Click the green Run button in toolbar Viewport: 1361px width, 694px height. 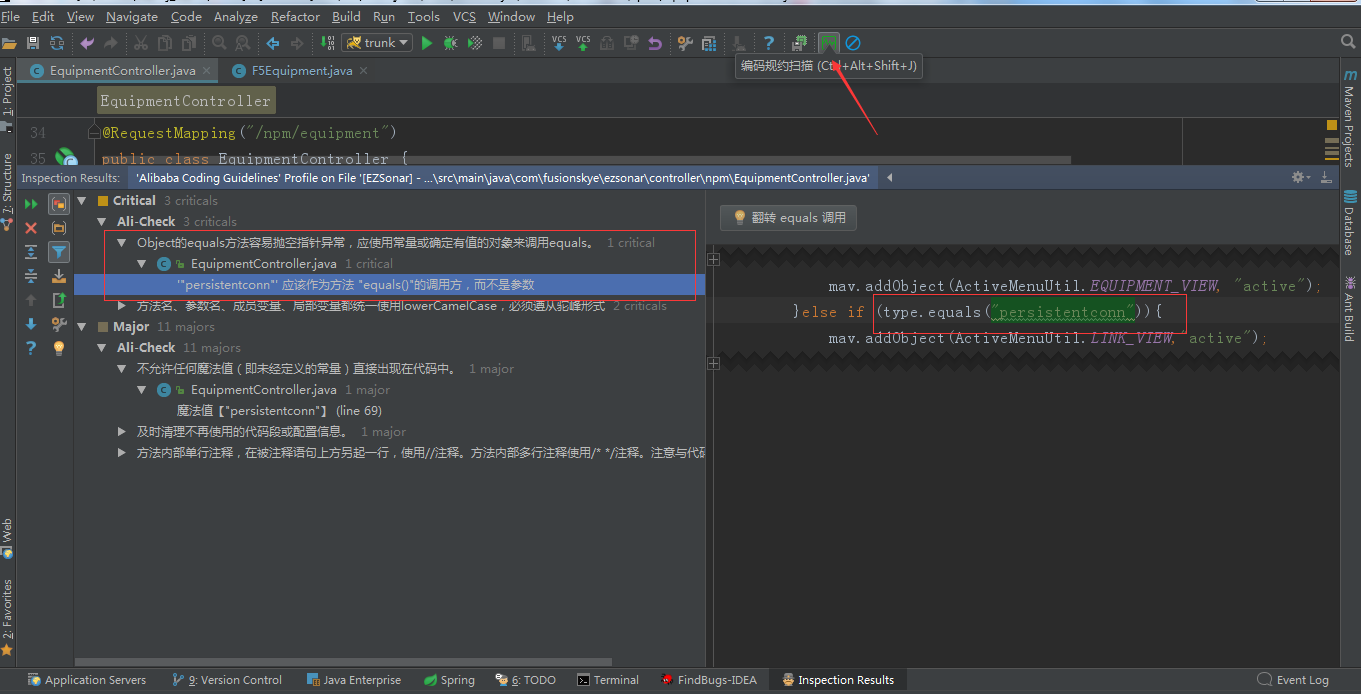click(427, 43)
